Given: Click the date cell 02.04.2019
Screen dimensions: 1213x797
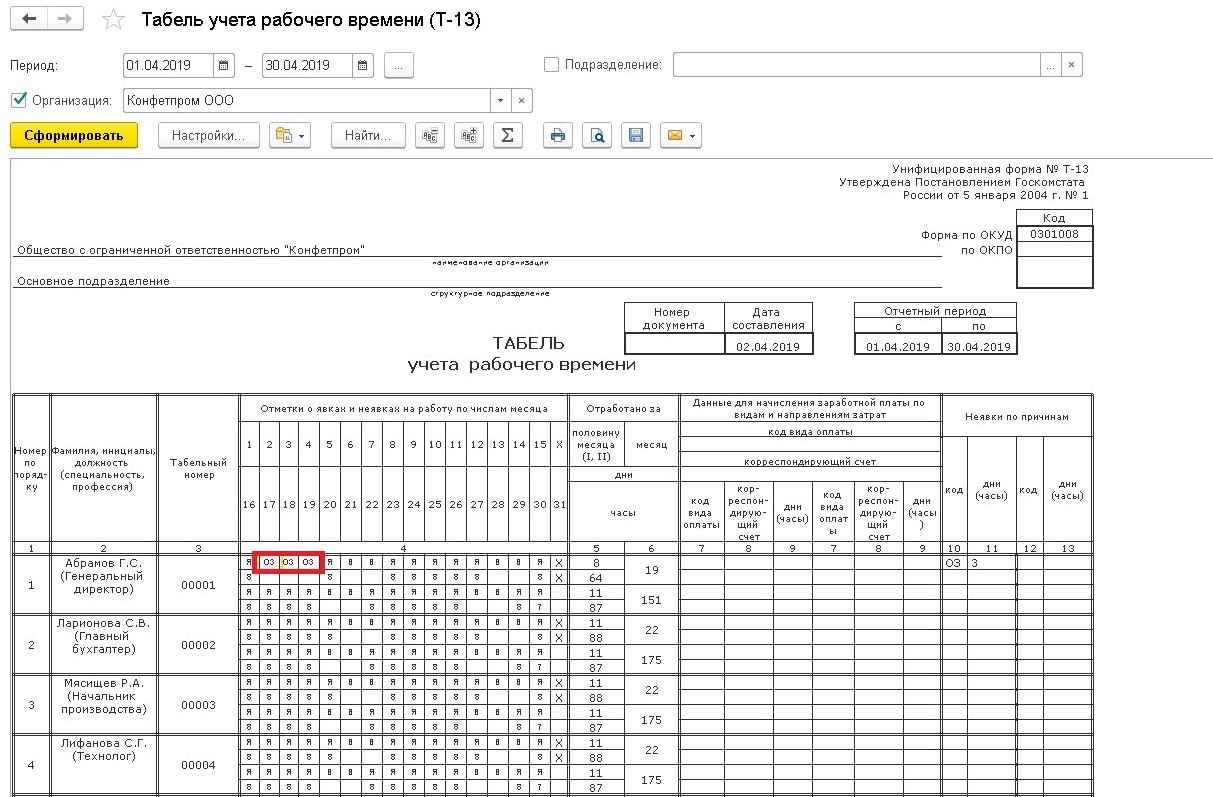Looking at the screenshot, I should [x=768, y=345].
